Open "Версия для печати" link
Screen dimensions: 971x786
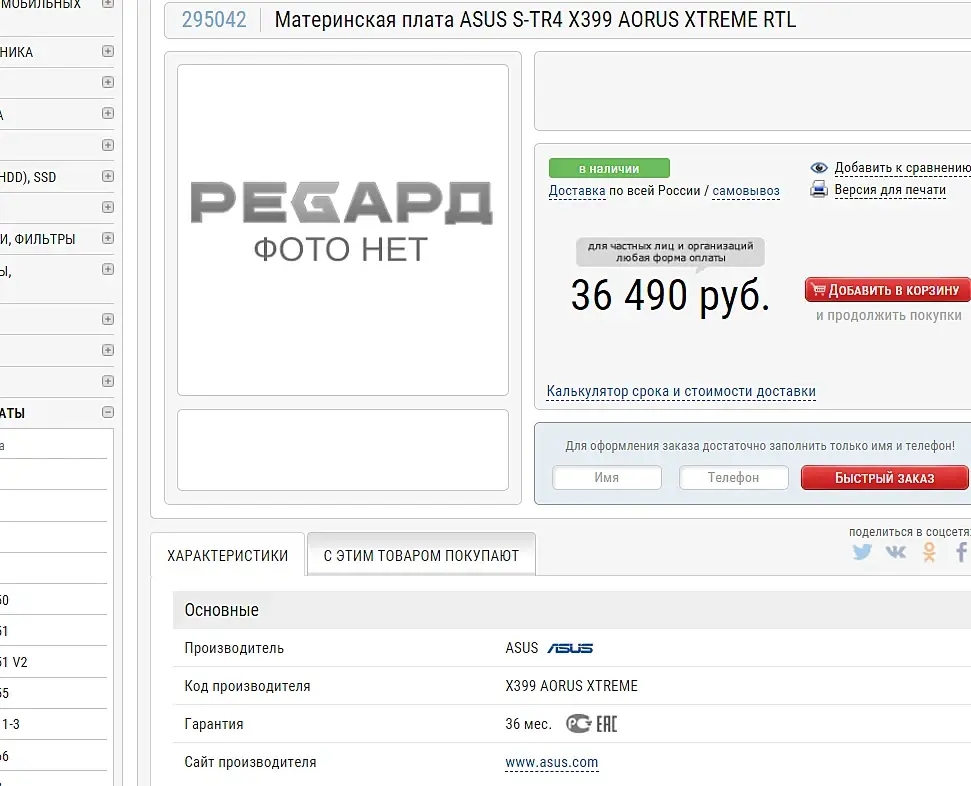point(890,190)
